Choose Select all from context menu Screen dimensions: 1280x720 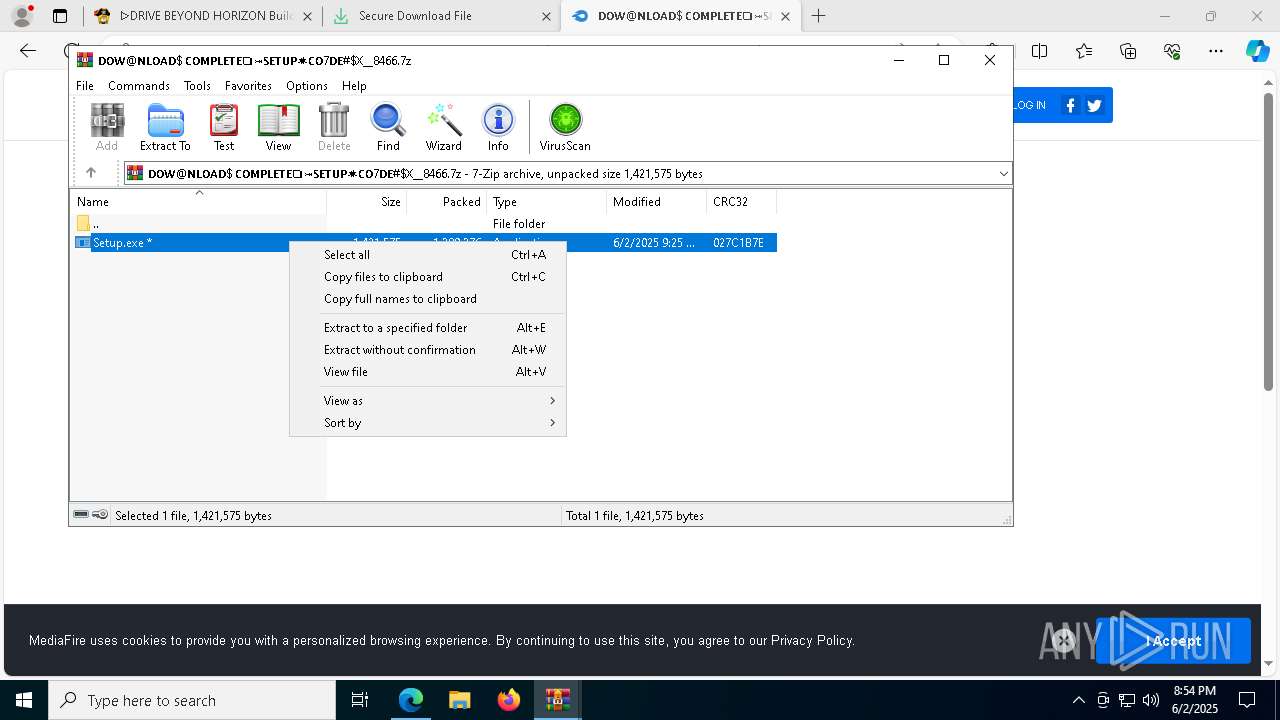(428, 255)
